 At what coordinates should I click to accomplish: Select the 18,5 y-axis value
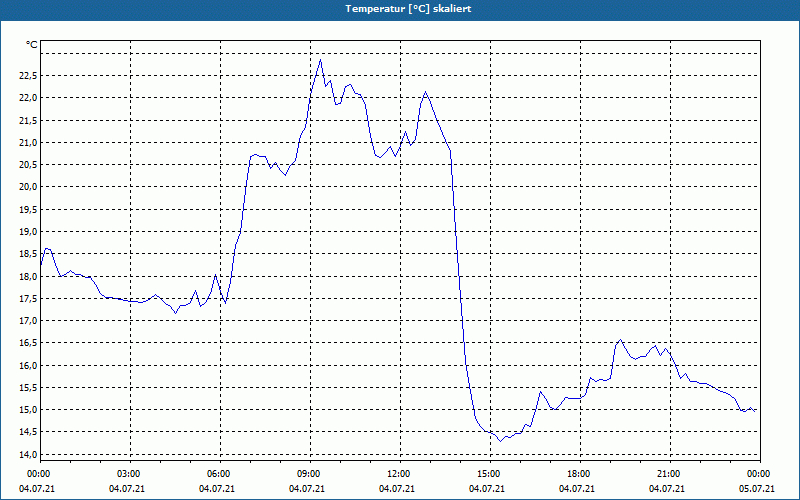[28, 254]
